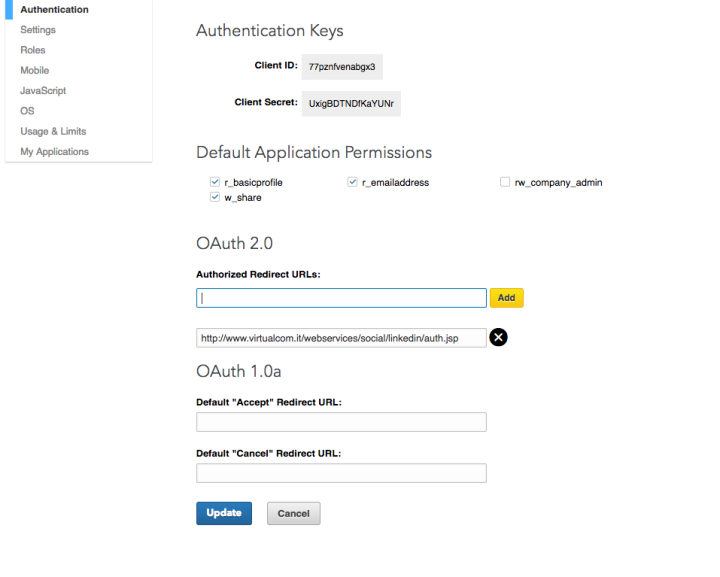This screenshot has width=720, height=577.
Task: Enable the rw_company_admin permission
Action: (x=505, y=182)
